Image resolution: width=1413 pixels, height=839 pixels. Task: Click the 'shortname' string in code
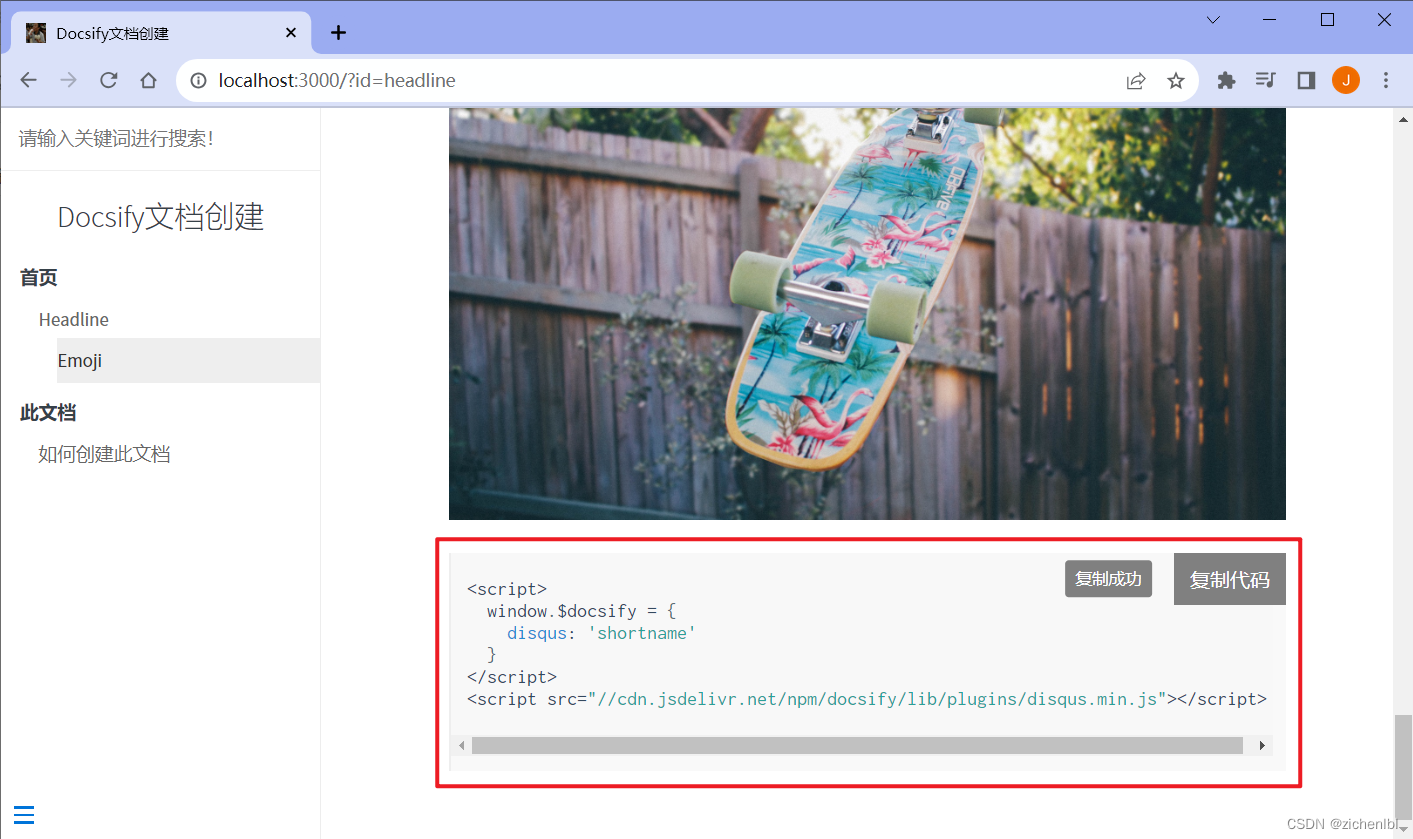click(641, 633)
